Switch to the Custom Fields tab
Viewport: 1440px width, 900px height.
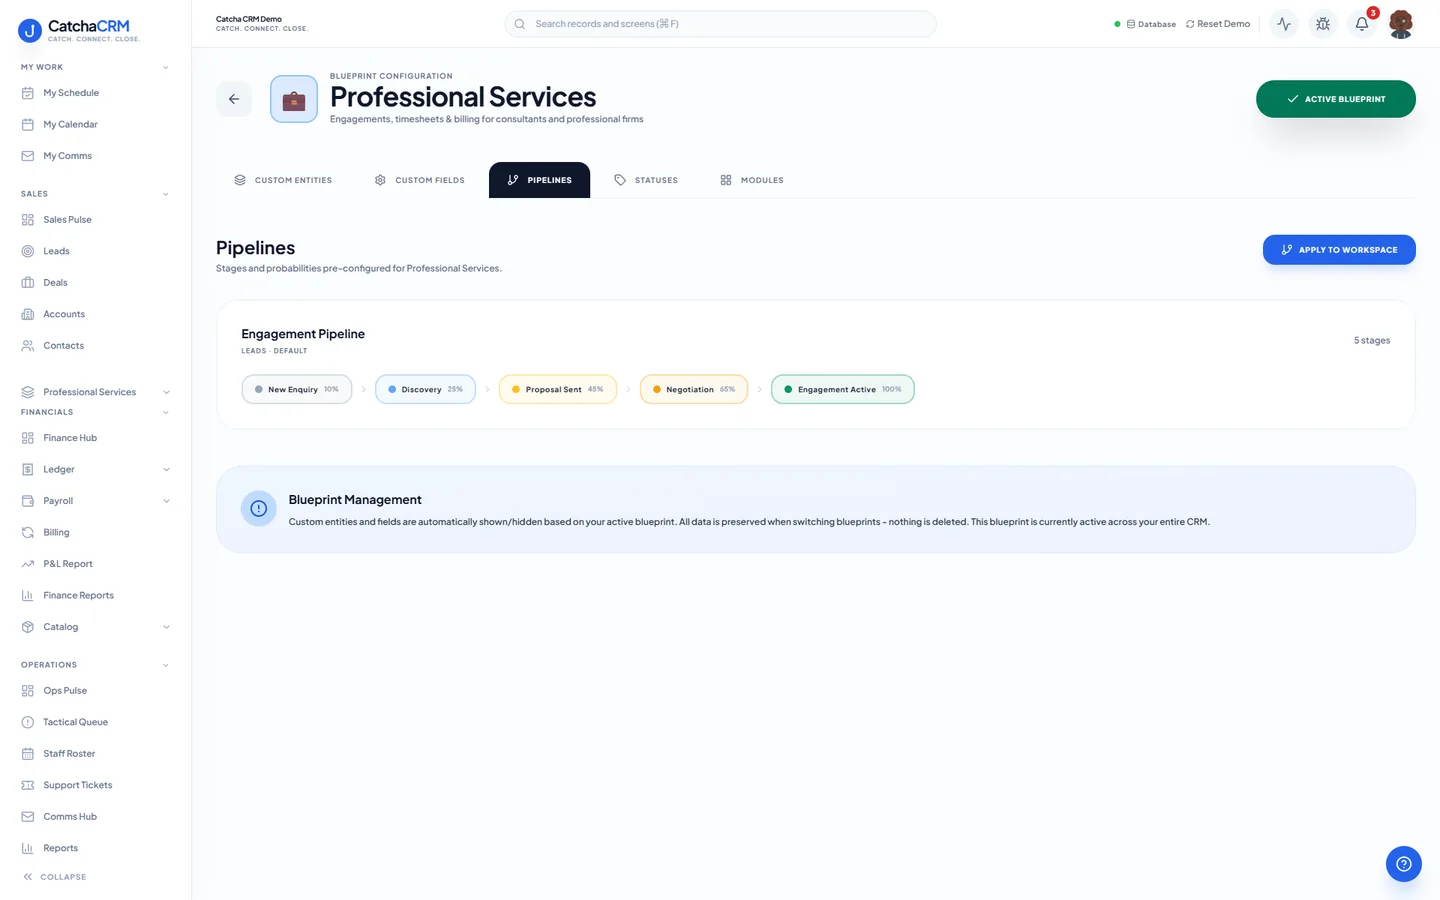[420, 180]
